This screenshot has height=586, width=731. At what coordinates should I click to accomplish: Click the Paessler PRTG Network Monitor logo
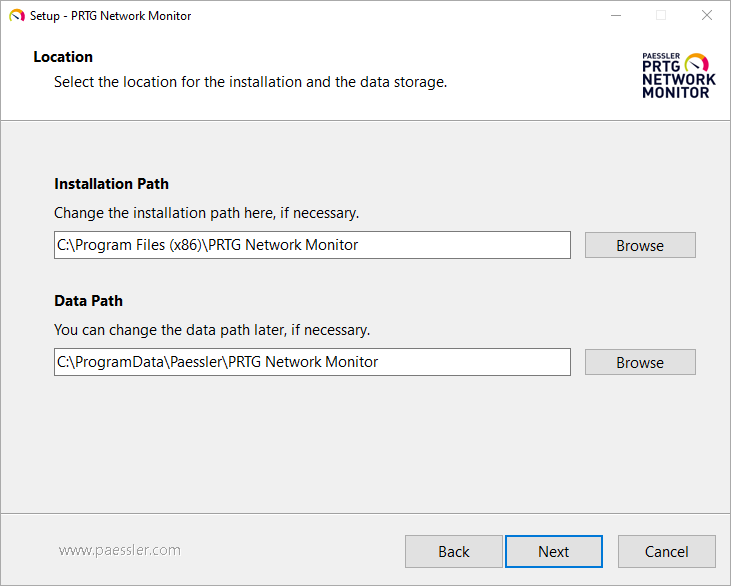tap(678, 75)
